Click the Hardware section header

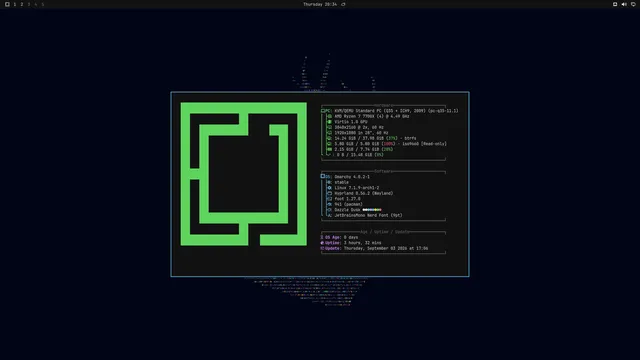click(x=383, y=106)
